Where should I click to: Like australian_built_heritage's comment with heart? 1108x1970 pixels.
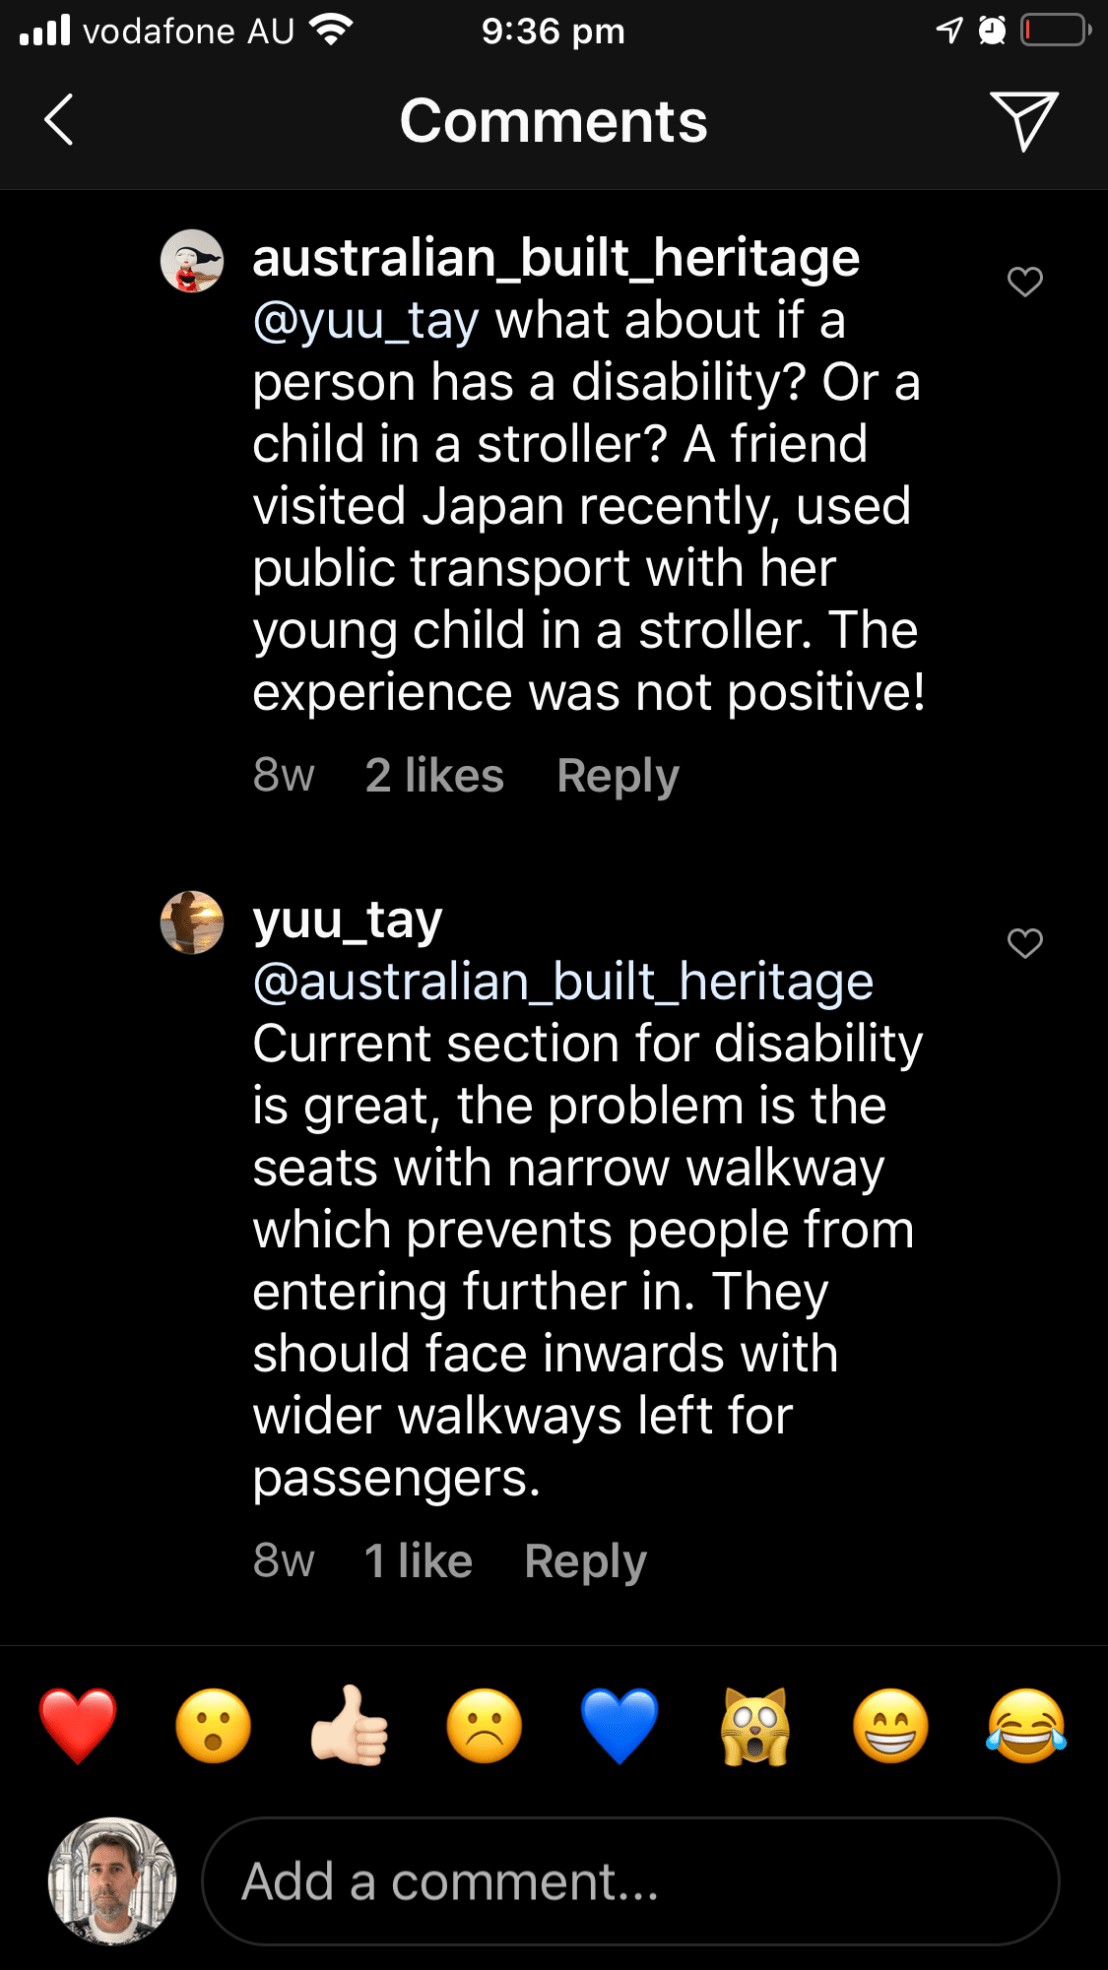[1024, 282]
